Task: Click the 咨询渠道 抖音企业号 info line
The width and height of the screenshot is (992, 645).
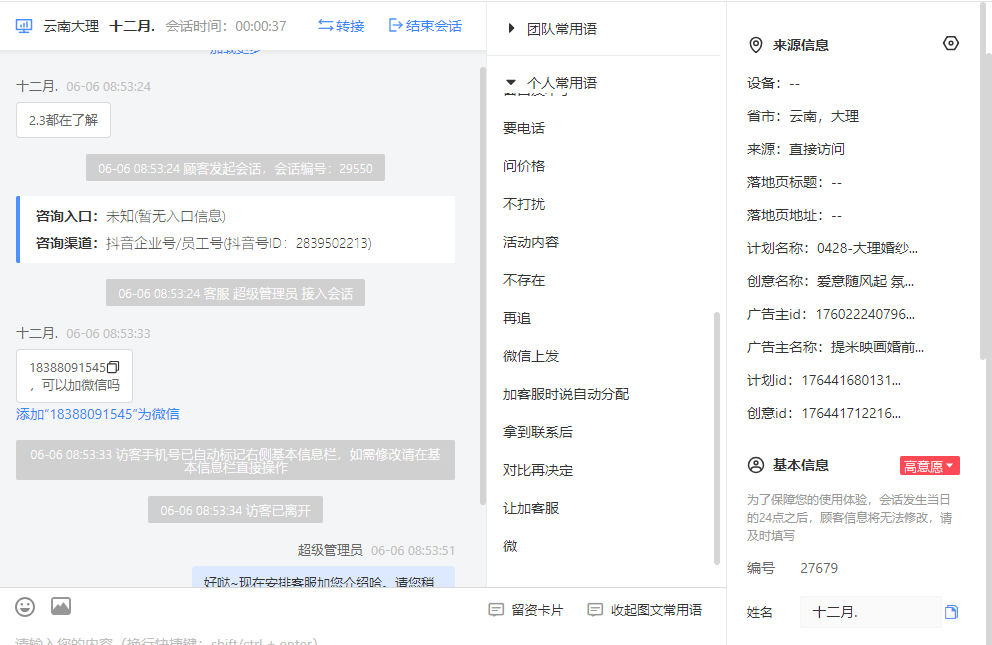Action: 204,243
